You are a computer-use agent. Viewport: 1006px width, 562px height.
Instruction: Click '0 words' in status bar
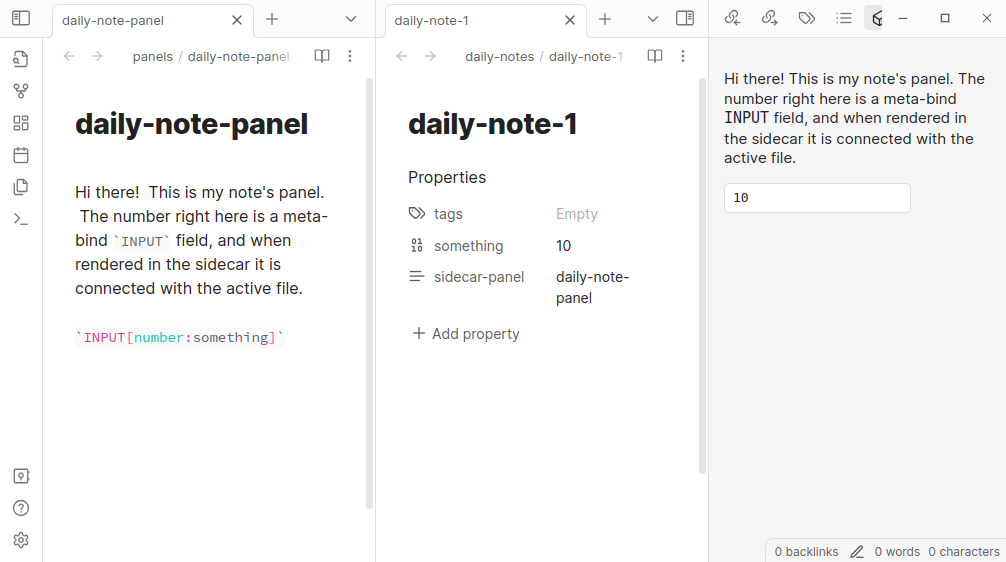tap(897, 552)
